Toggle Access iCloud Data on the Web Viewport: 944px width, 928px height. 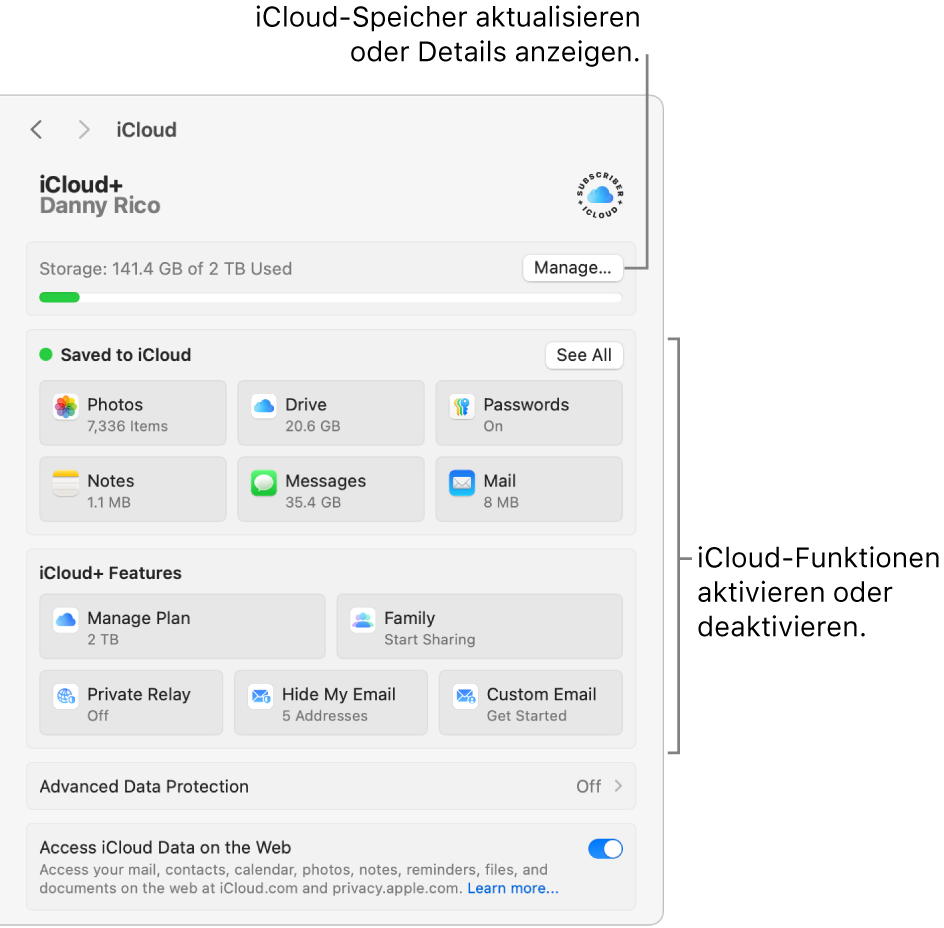(605, 849)
